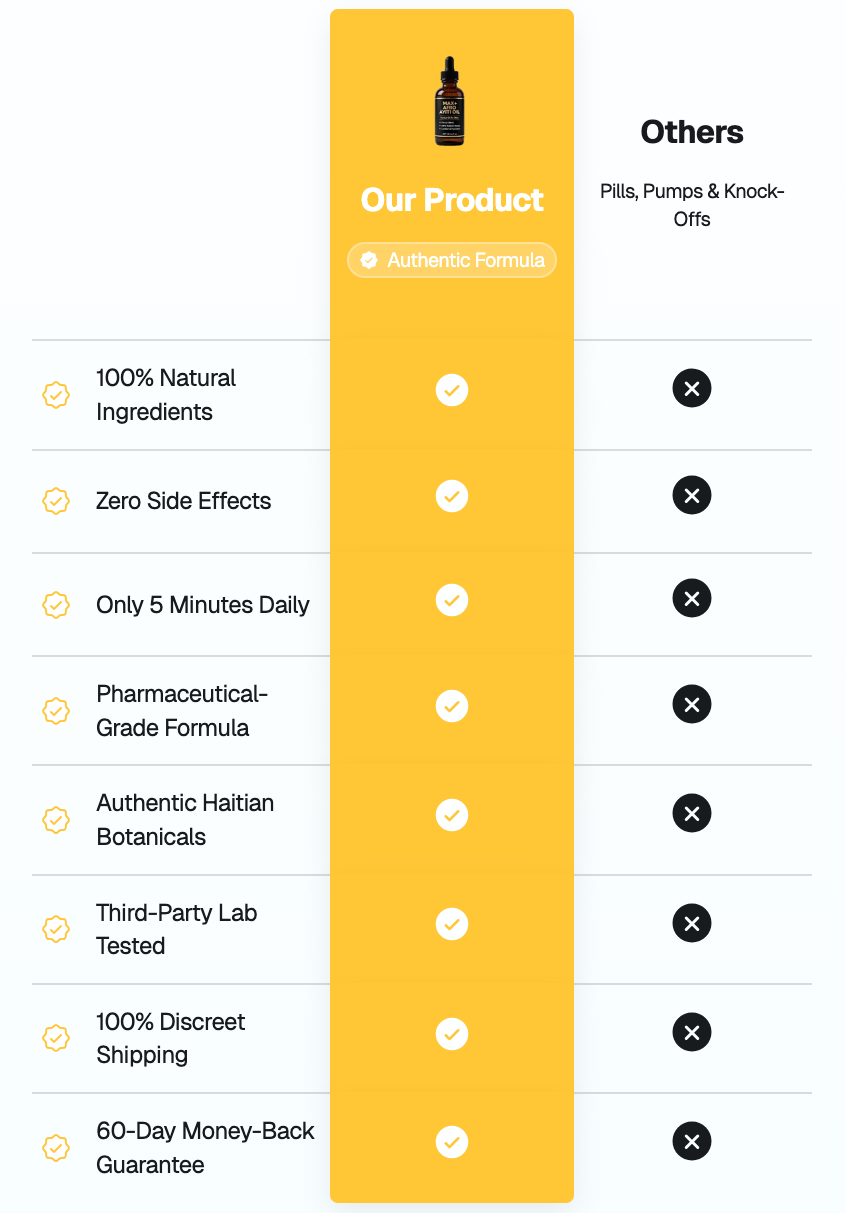
Task: Click white checkmark in Authentic Haitian Botanicals row
Action: 452,815
